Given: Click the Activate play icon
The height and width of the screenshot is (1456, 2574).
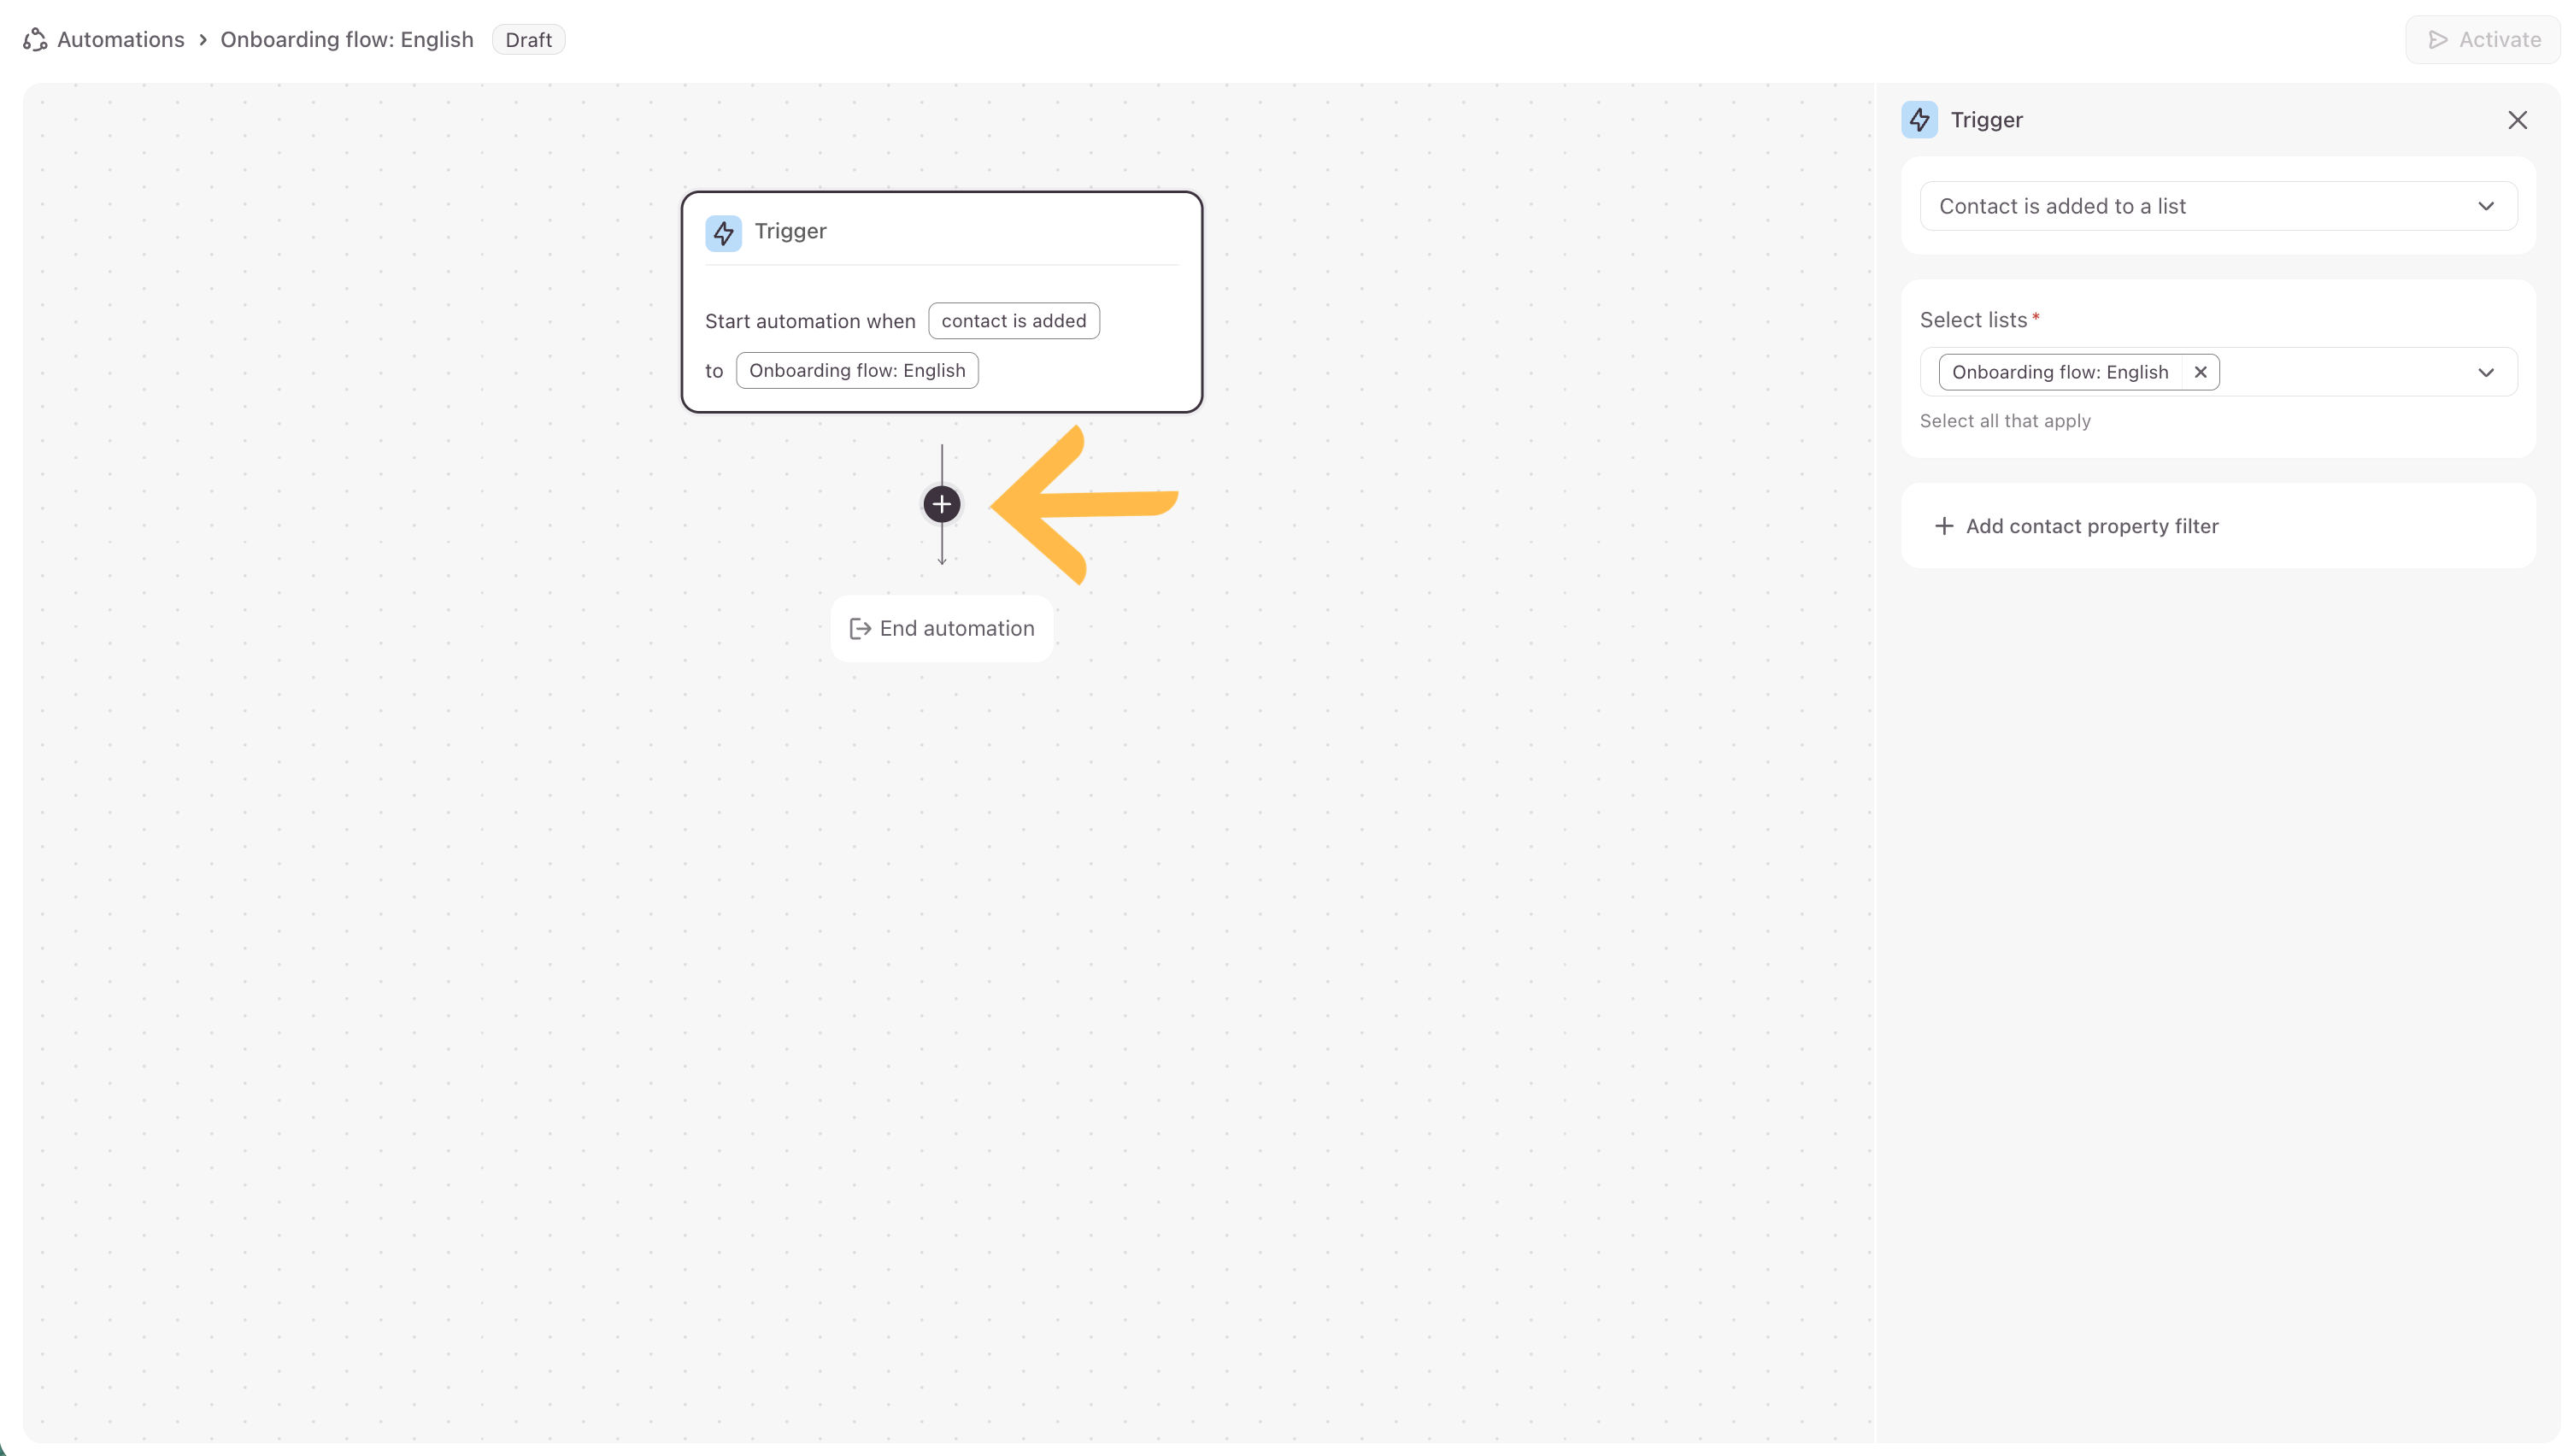Looking at the screenshot, I should [2437, 40].
